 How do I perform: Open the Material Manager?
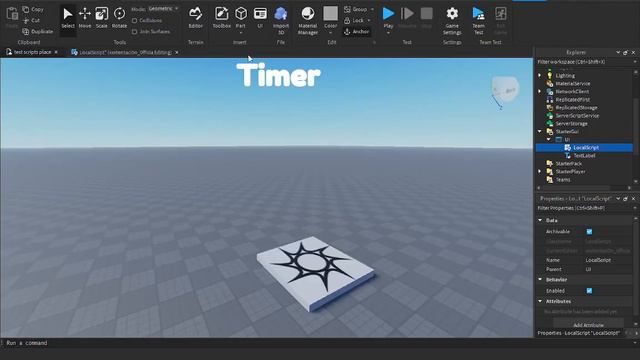click(308, 20)
